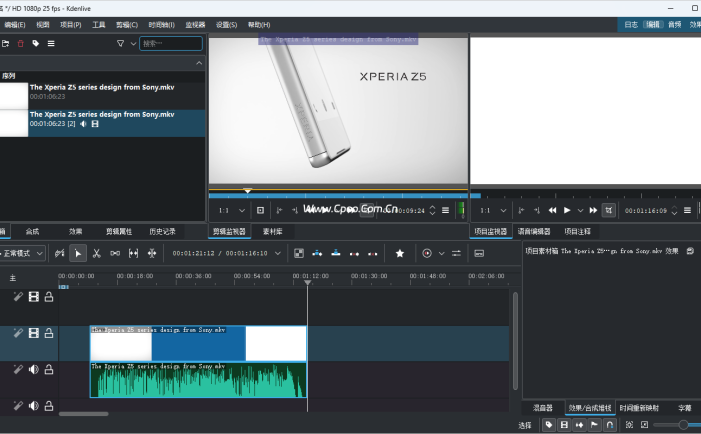Click the add clip icon in project bin
The height and width of the screenshot is (434, 701).
pyautogui.click(x=5, y=43)
